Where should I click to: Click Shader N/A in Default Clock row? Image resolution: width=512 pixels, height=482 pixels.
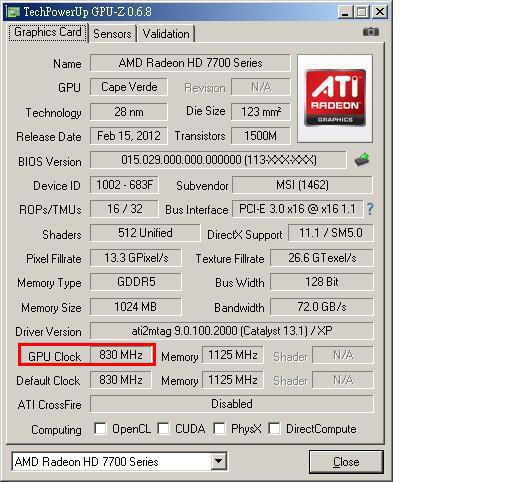coord(343,380)
